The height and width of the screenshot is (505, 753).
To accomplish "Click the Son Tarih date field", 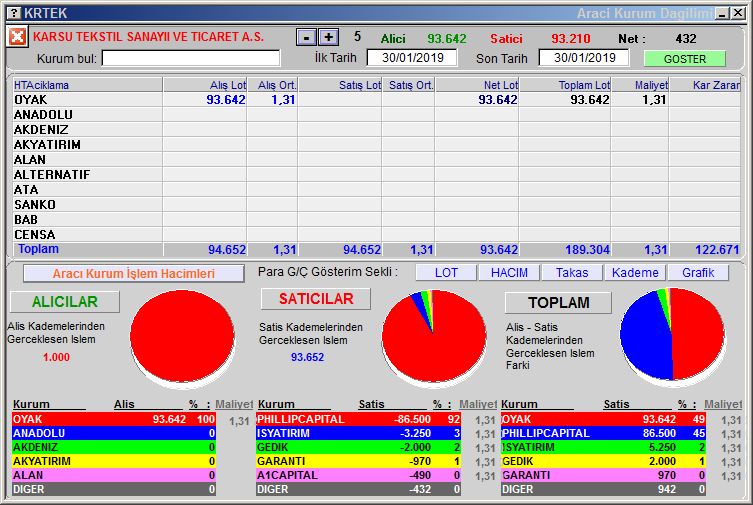I will [584, 58].
